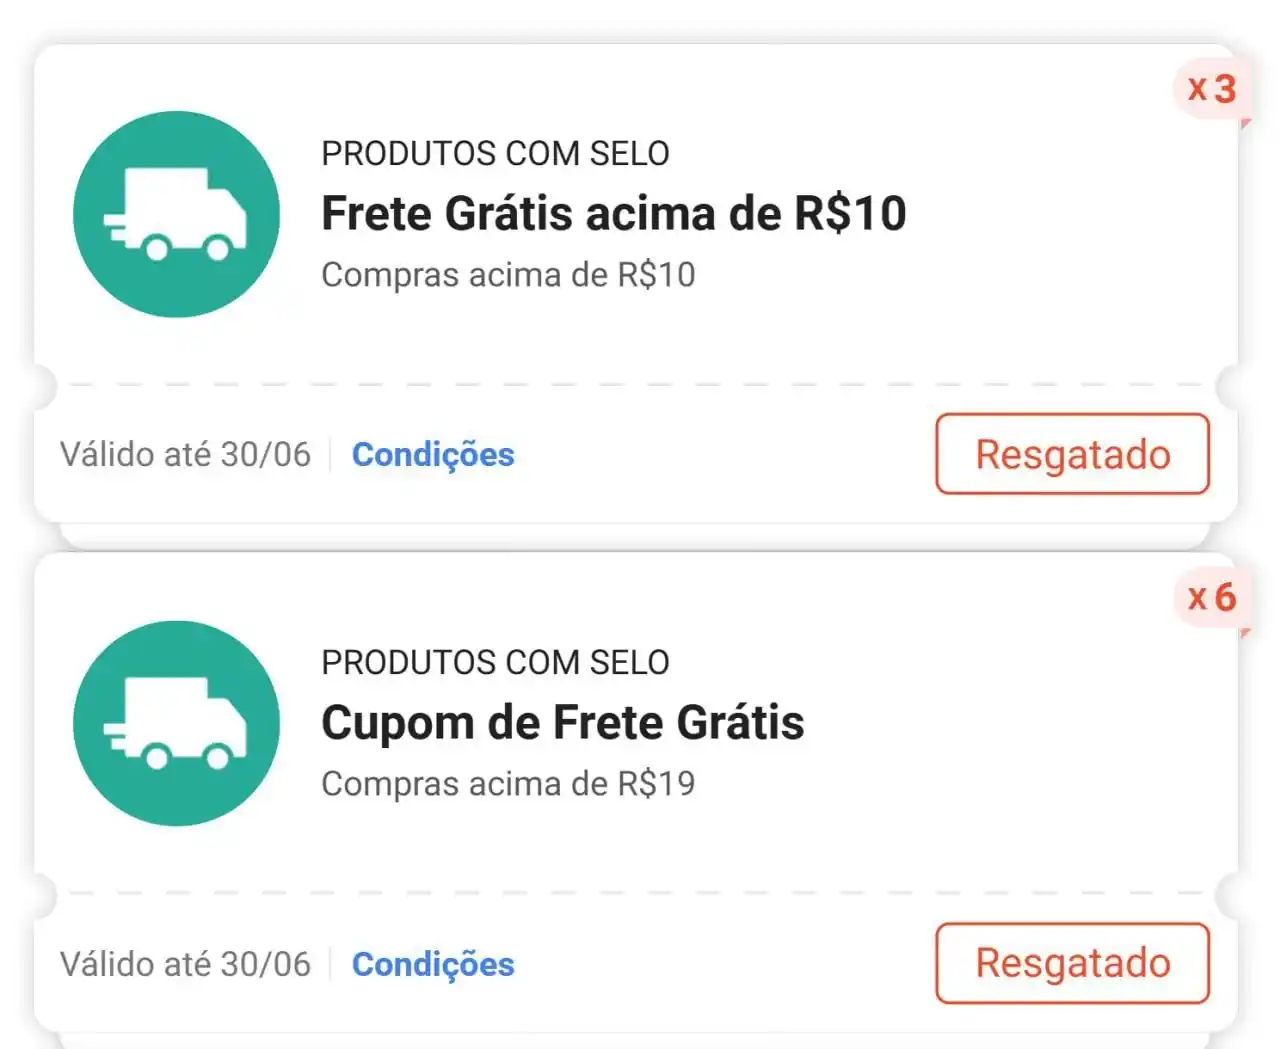Tap PRODUTOS COM SELO label on second coupon

coord(495,663)
